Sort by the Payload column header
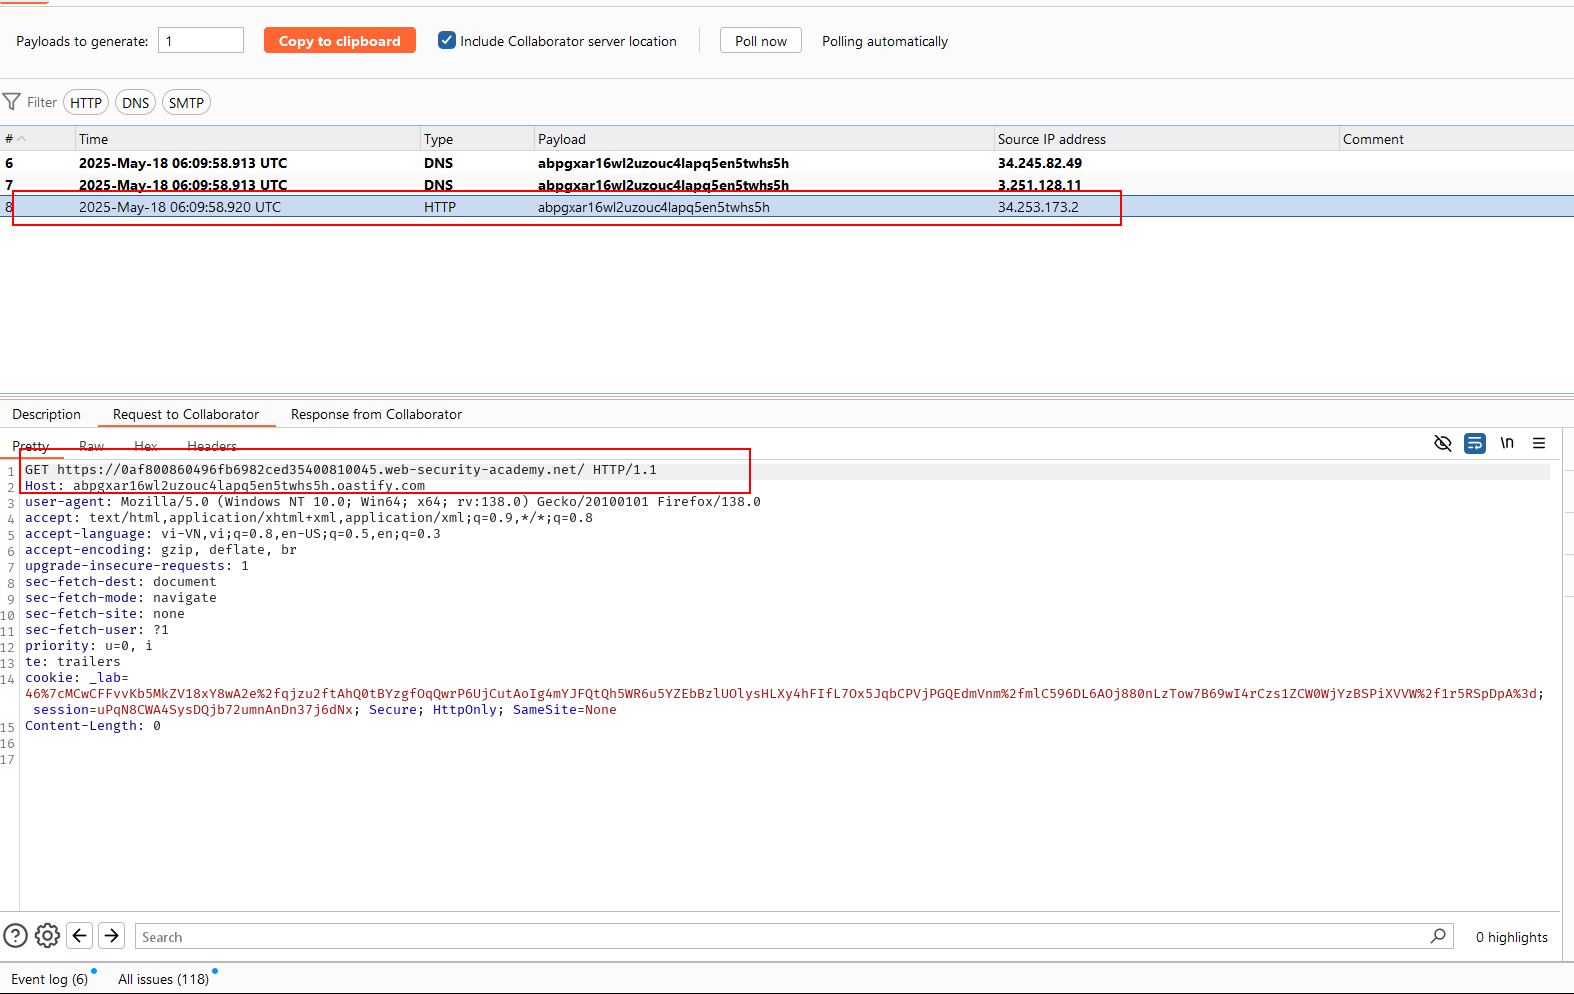This screenshot has height=994, width=1574. 764,139
